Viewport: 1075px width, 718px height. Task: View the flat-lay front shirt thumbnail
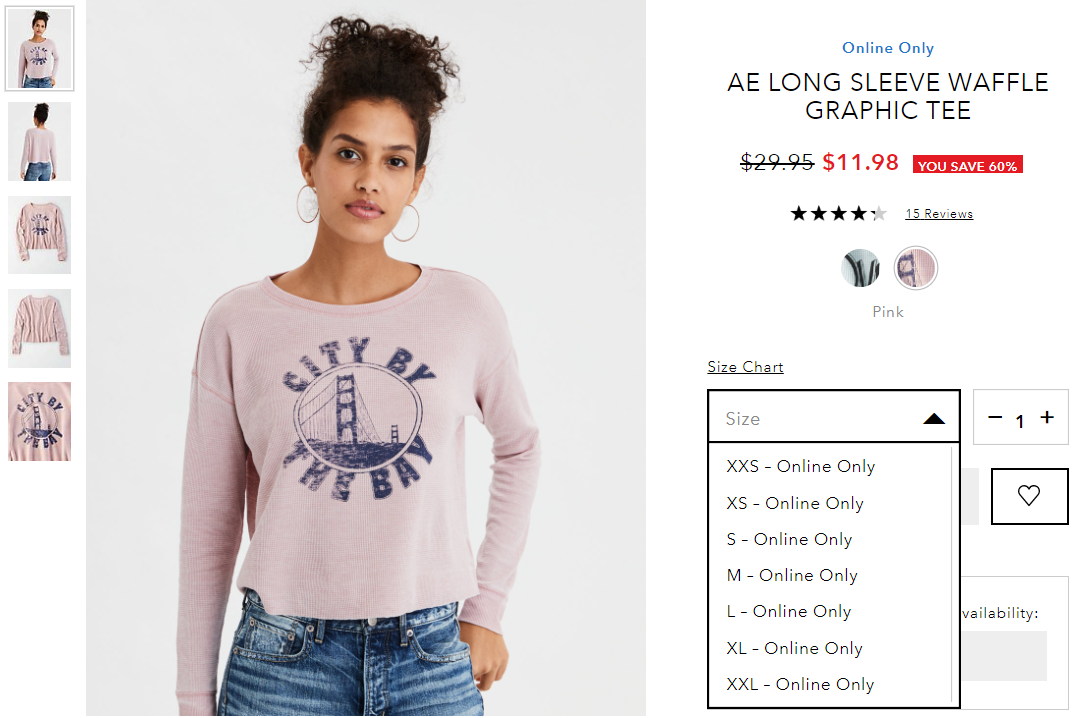pyautogui.click(x=40, y=235)
